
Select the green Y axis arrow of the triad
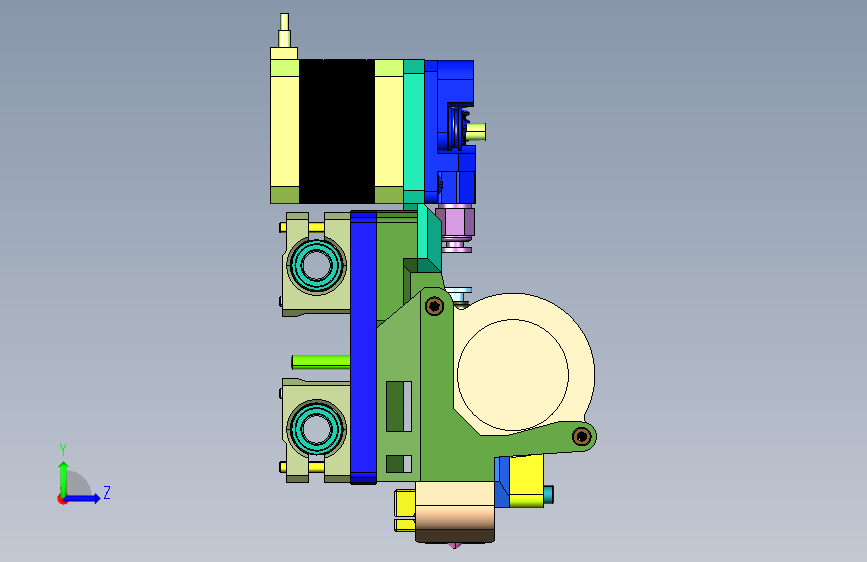click(63, 478)
